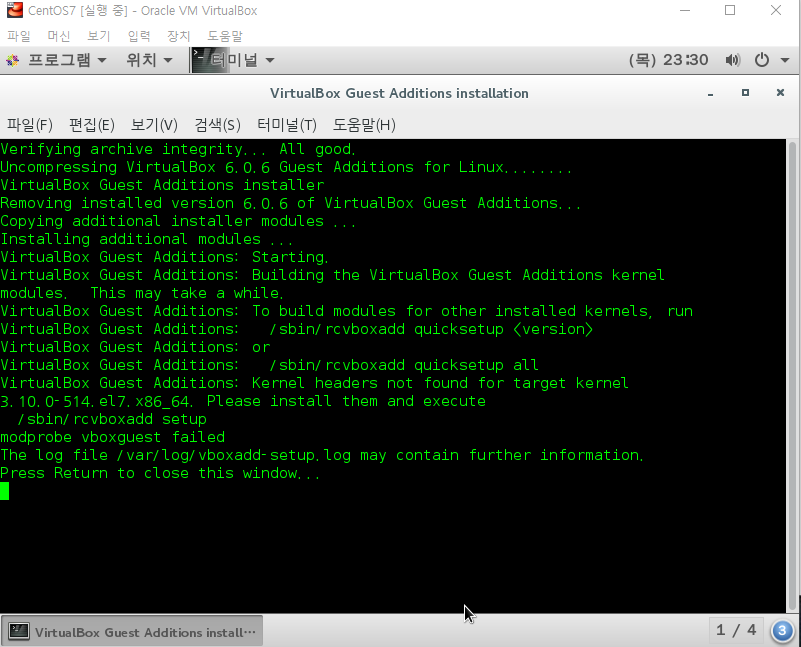Click the '/sbin/rcvboxadd setup' line
Screen dimensions: 801x647
112,419
